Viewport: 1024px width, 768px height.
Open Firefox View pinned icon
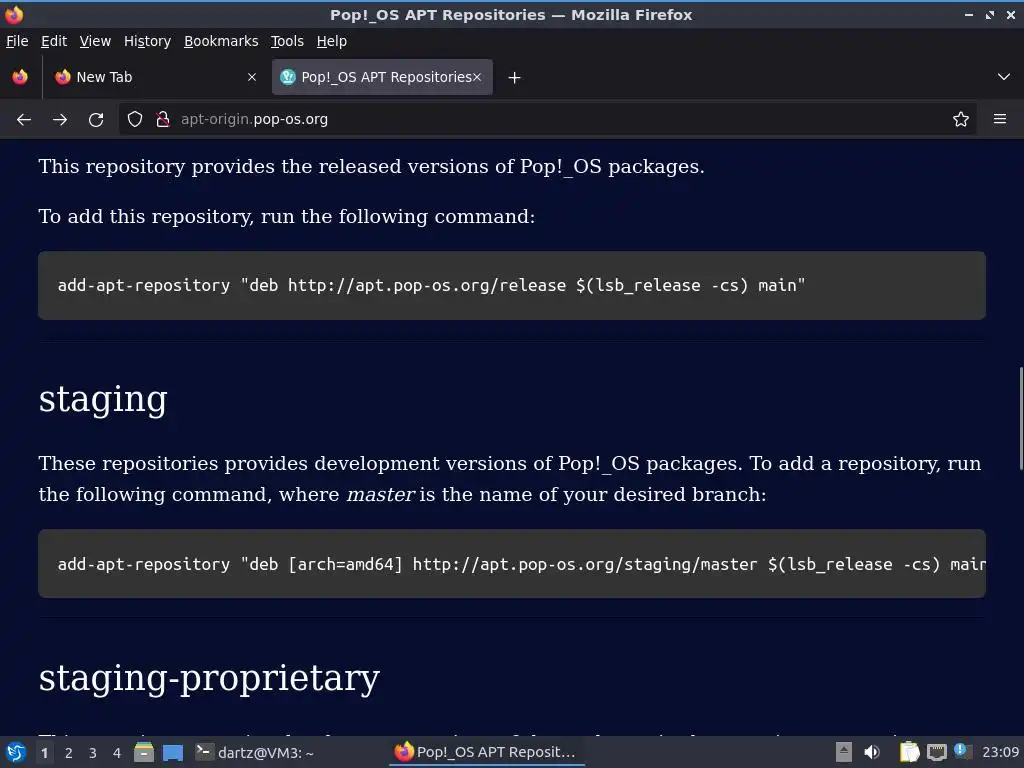[x=20, y=77]
